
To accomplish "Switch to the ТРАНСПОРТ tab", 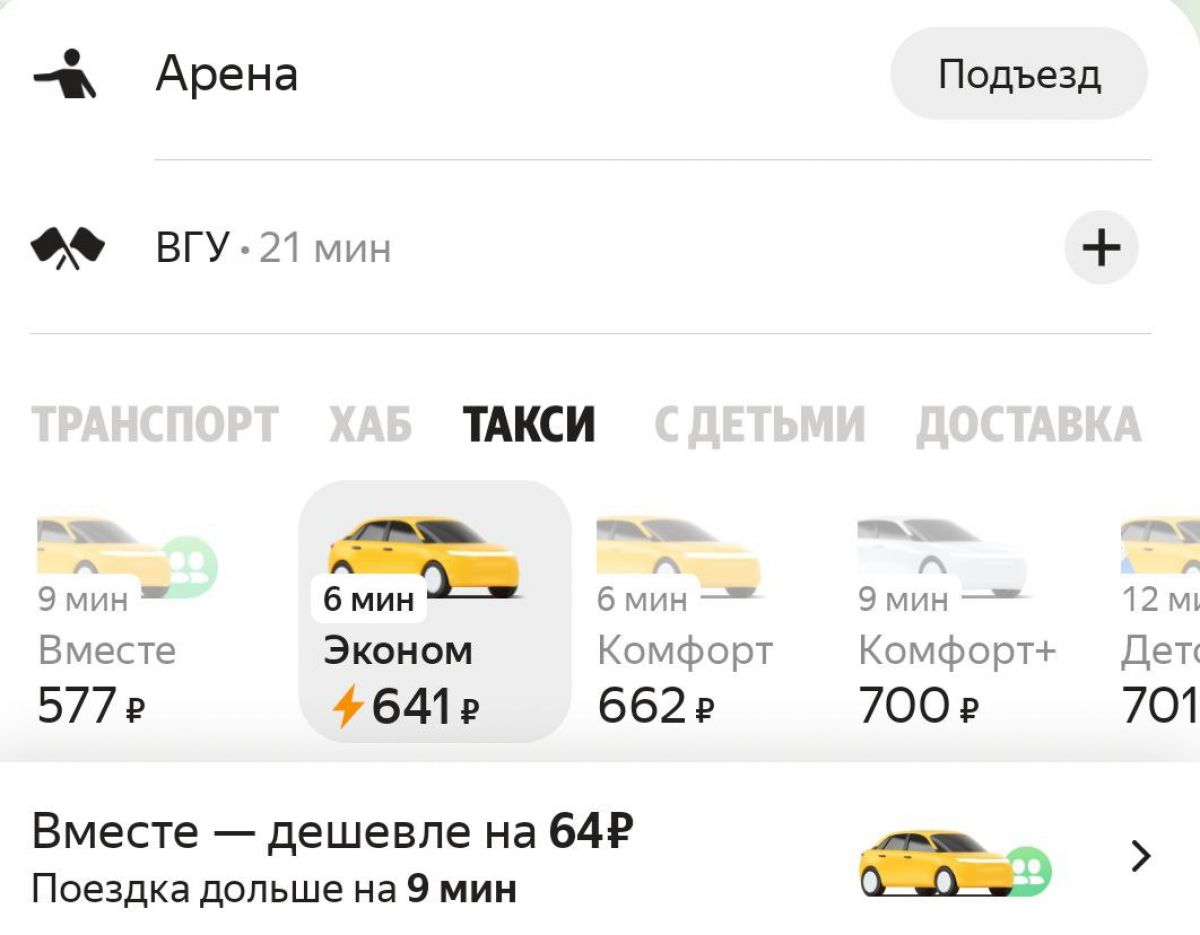I will (x=155, y=424).
